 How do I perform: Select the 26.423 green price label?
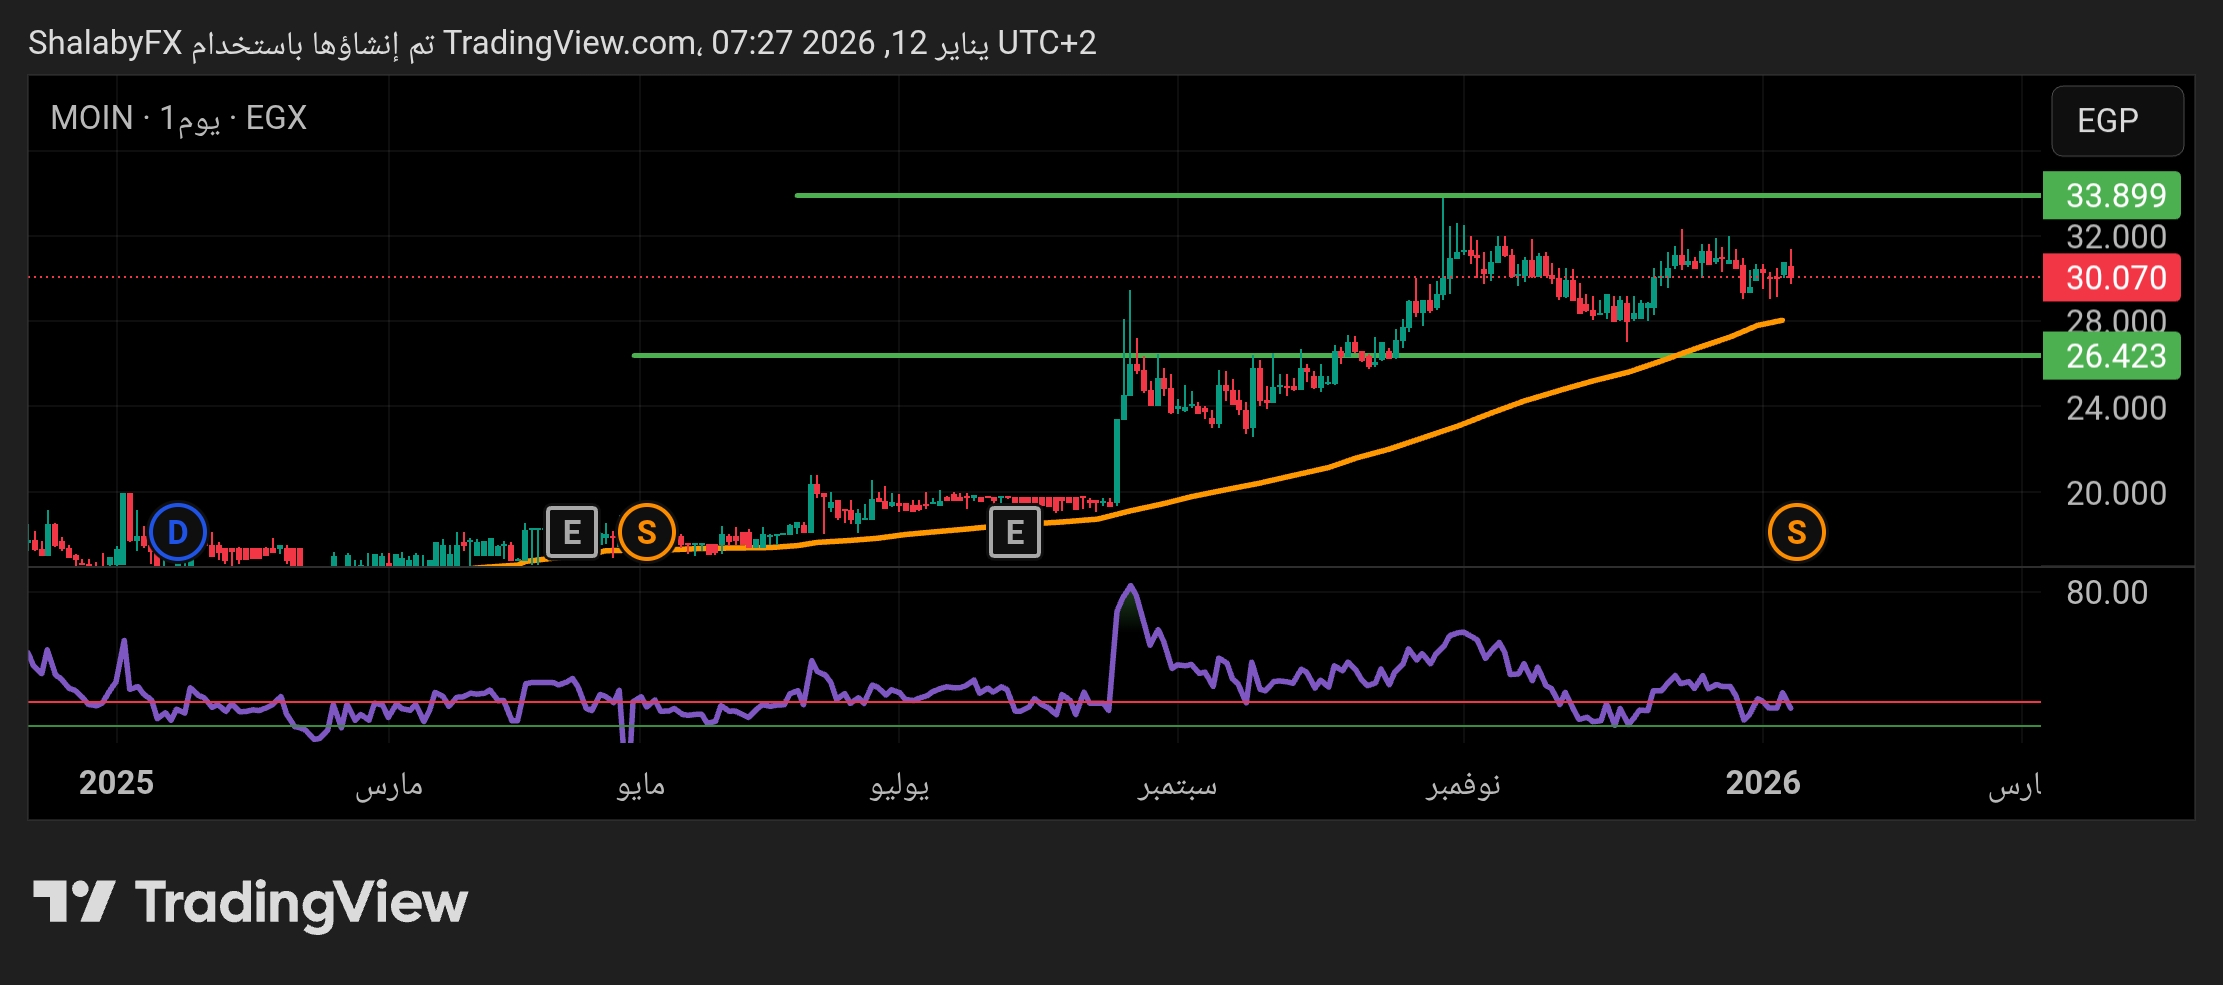tap(2111, 356)
